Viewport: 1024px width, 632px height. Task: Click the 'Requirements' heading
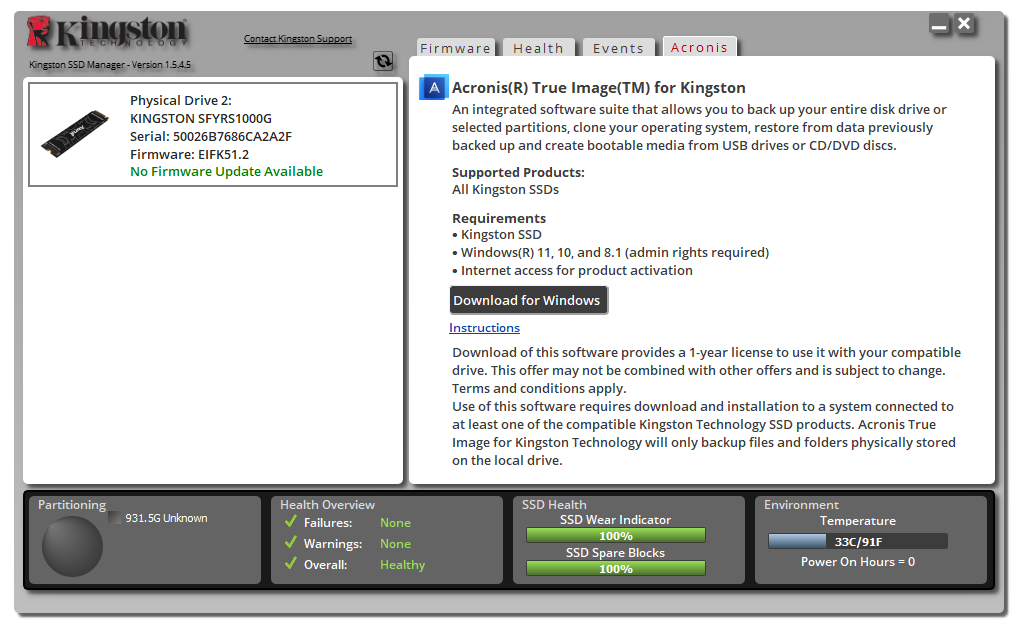tap(499, 218)
